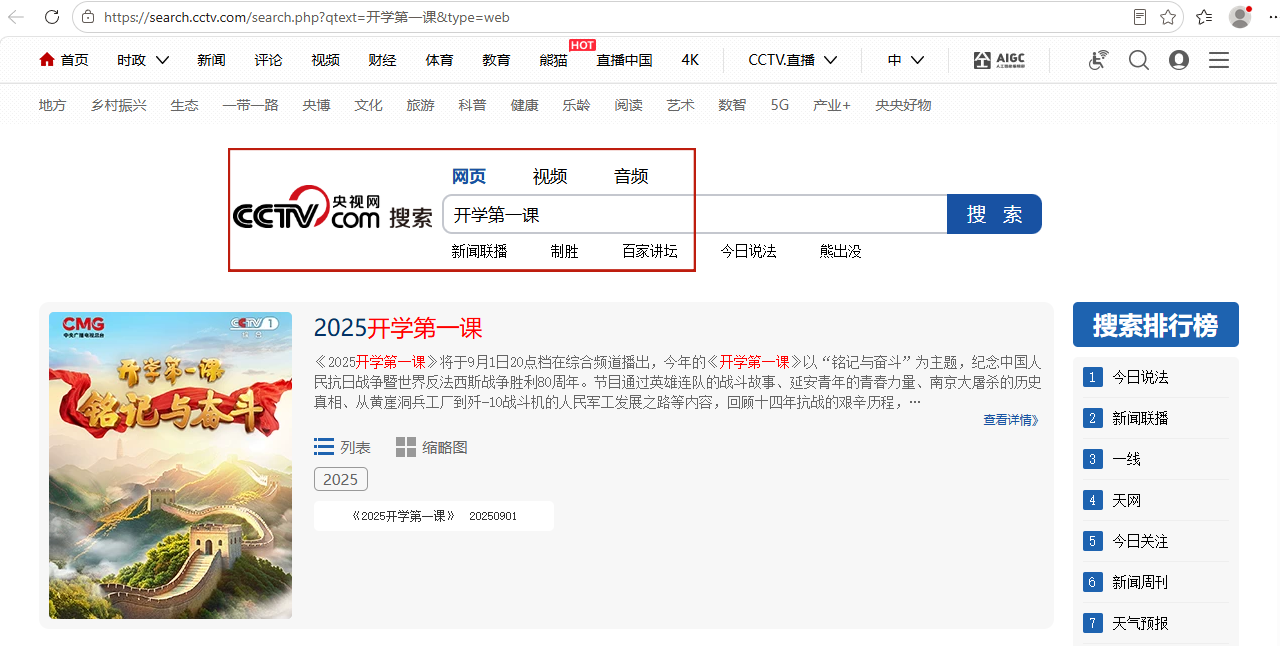Select the 音频 search tab

point(631,176)
